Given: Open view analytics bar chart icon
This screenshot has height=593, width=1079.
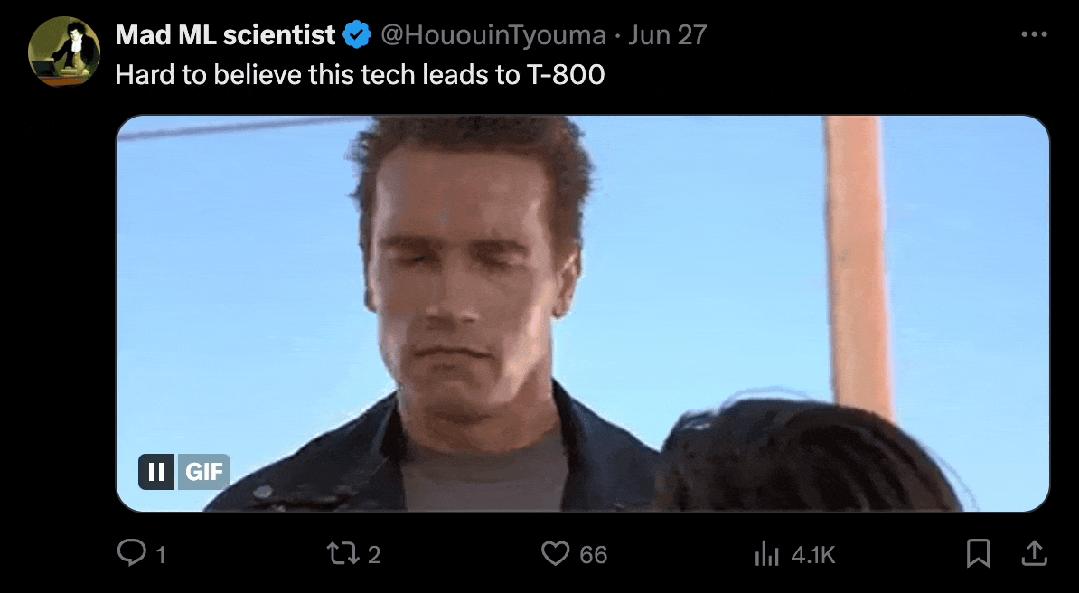Looking at the screenshot, I should [766, 554].
